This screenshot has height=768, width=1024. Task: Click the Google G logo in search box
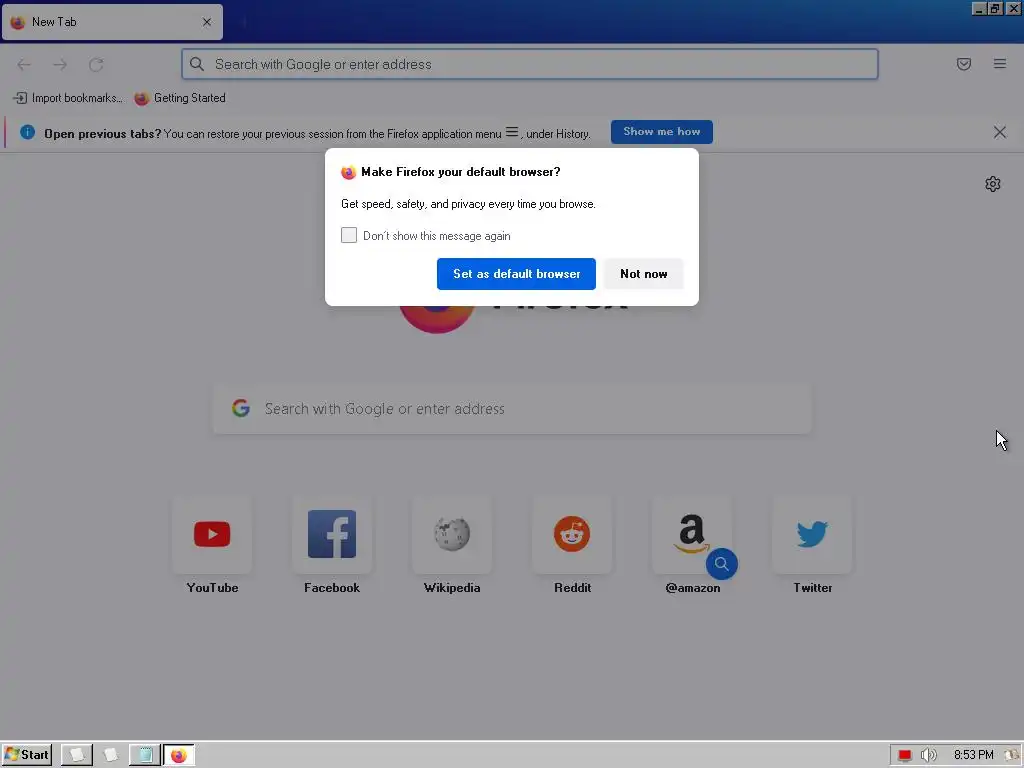point(240,408)
